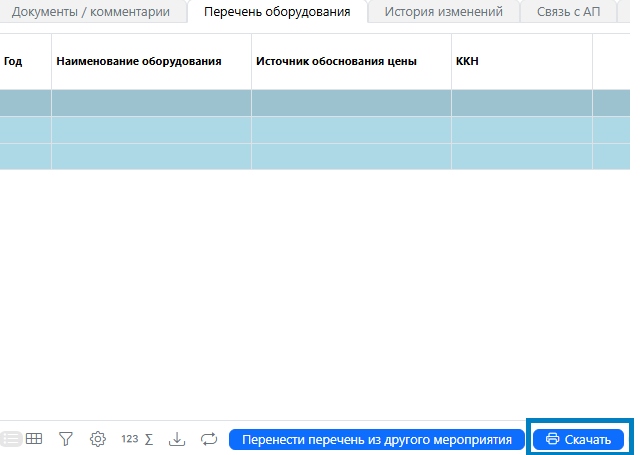Image resolution: width=644 pixels, height=455 pixels.
Task: Switch to table grid view icon
Action: coord(34,438)
